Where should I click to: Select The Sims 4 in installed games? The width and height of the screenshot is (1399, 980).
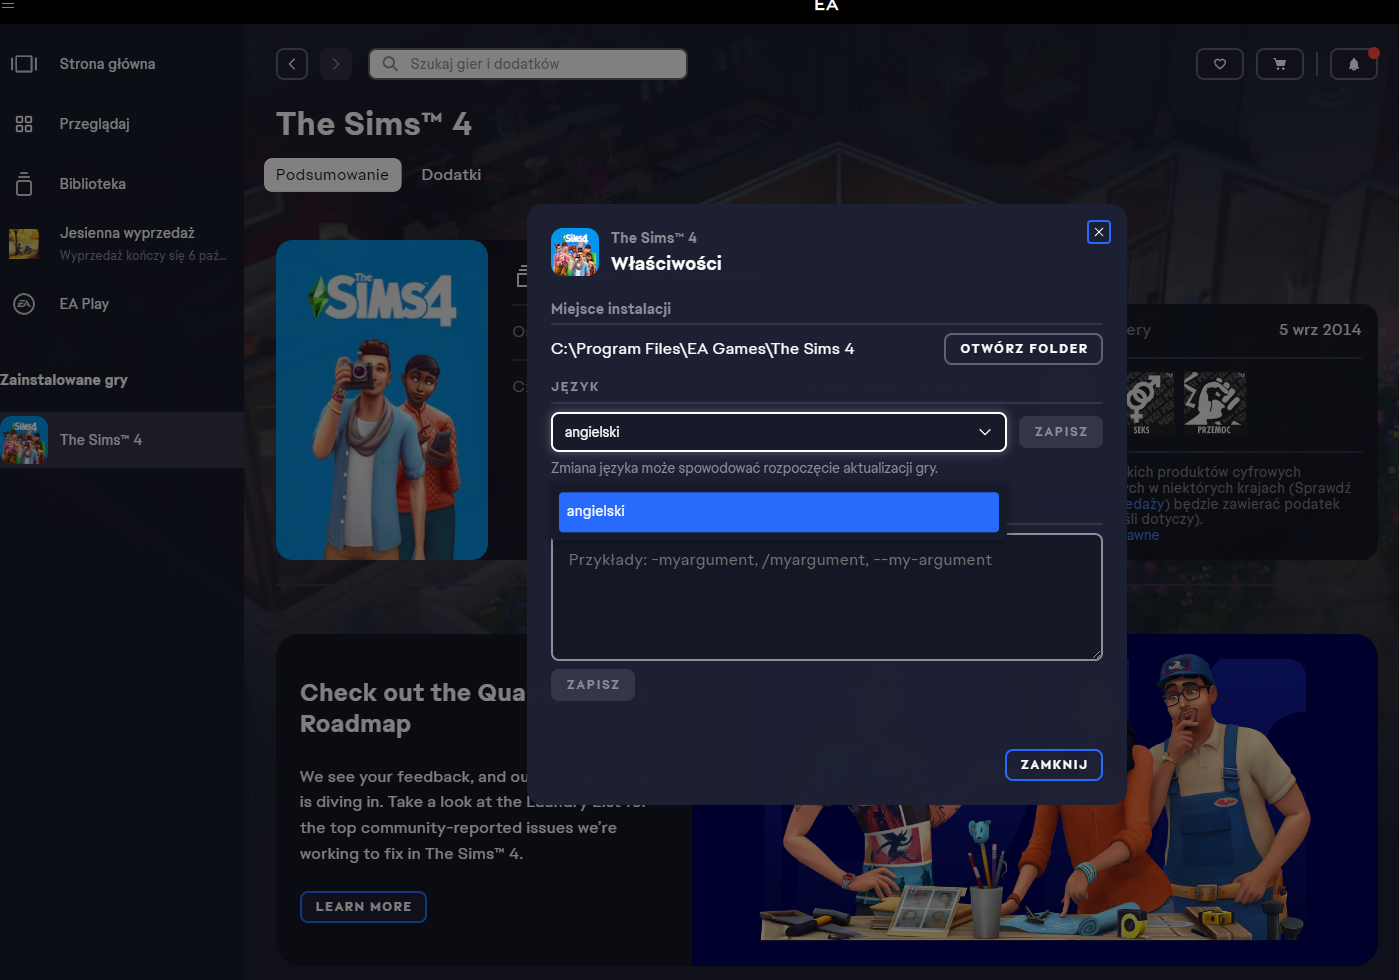[x=100, y=440]
